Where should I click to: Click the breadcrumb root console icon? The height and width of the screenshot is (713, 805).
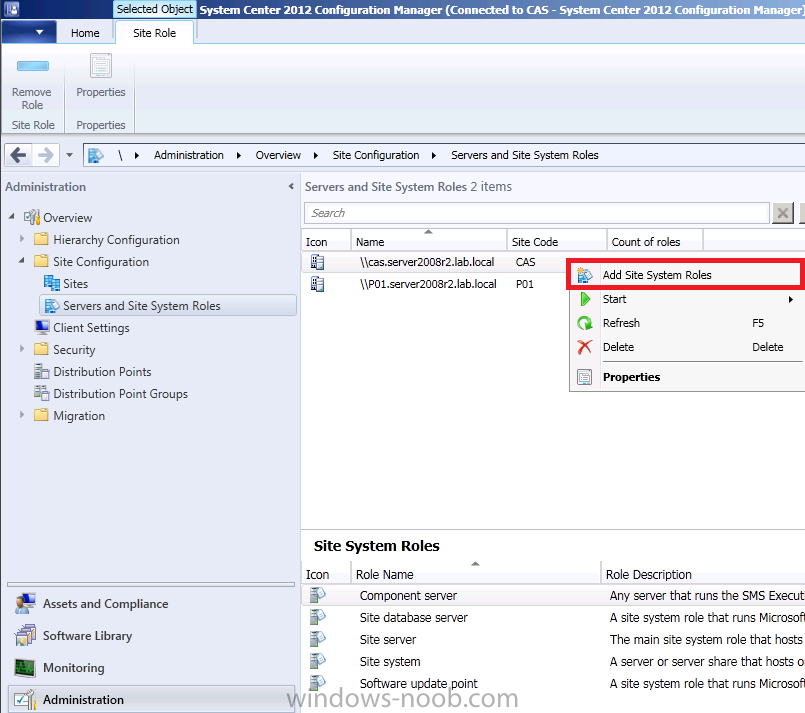[95, 155]
